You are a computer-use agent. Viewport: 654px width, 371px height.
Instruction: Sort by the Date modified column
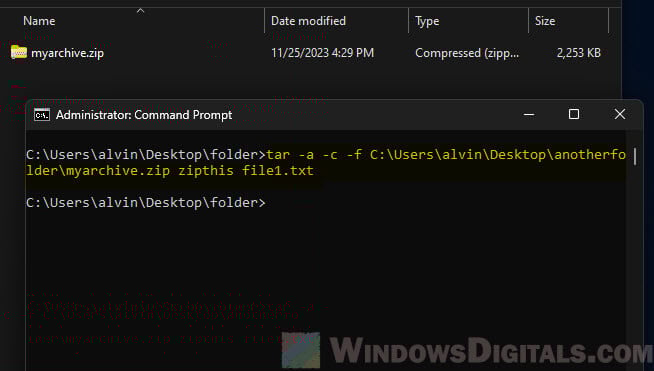click(x=308, y=21)
